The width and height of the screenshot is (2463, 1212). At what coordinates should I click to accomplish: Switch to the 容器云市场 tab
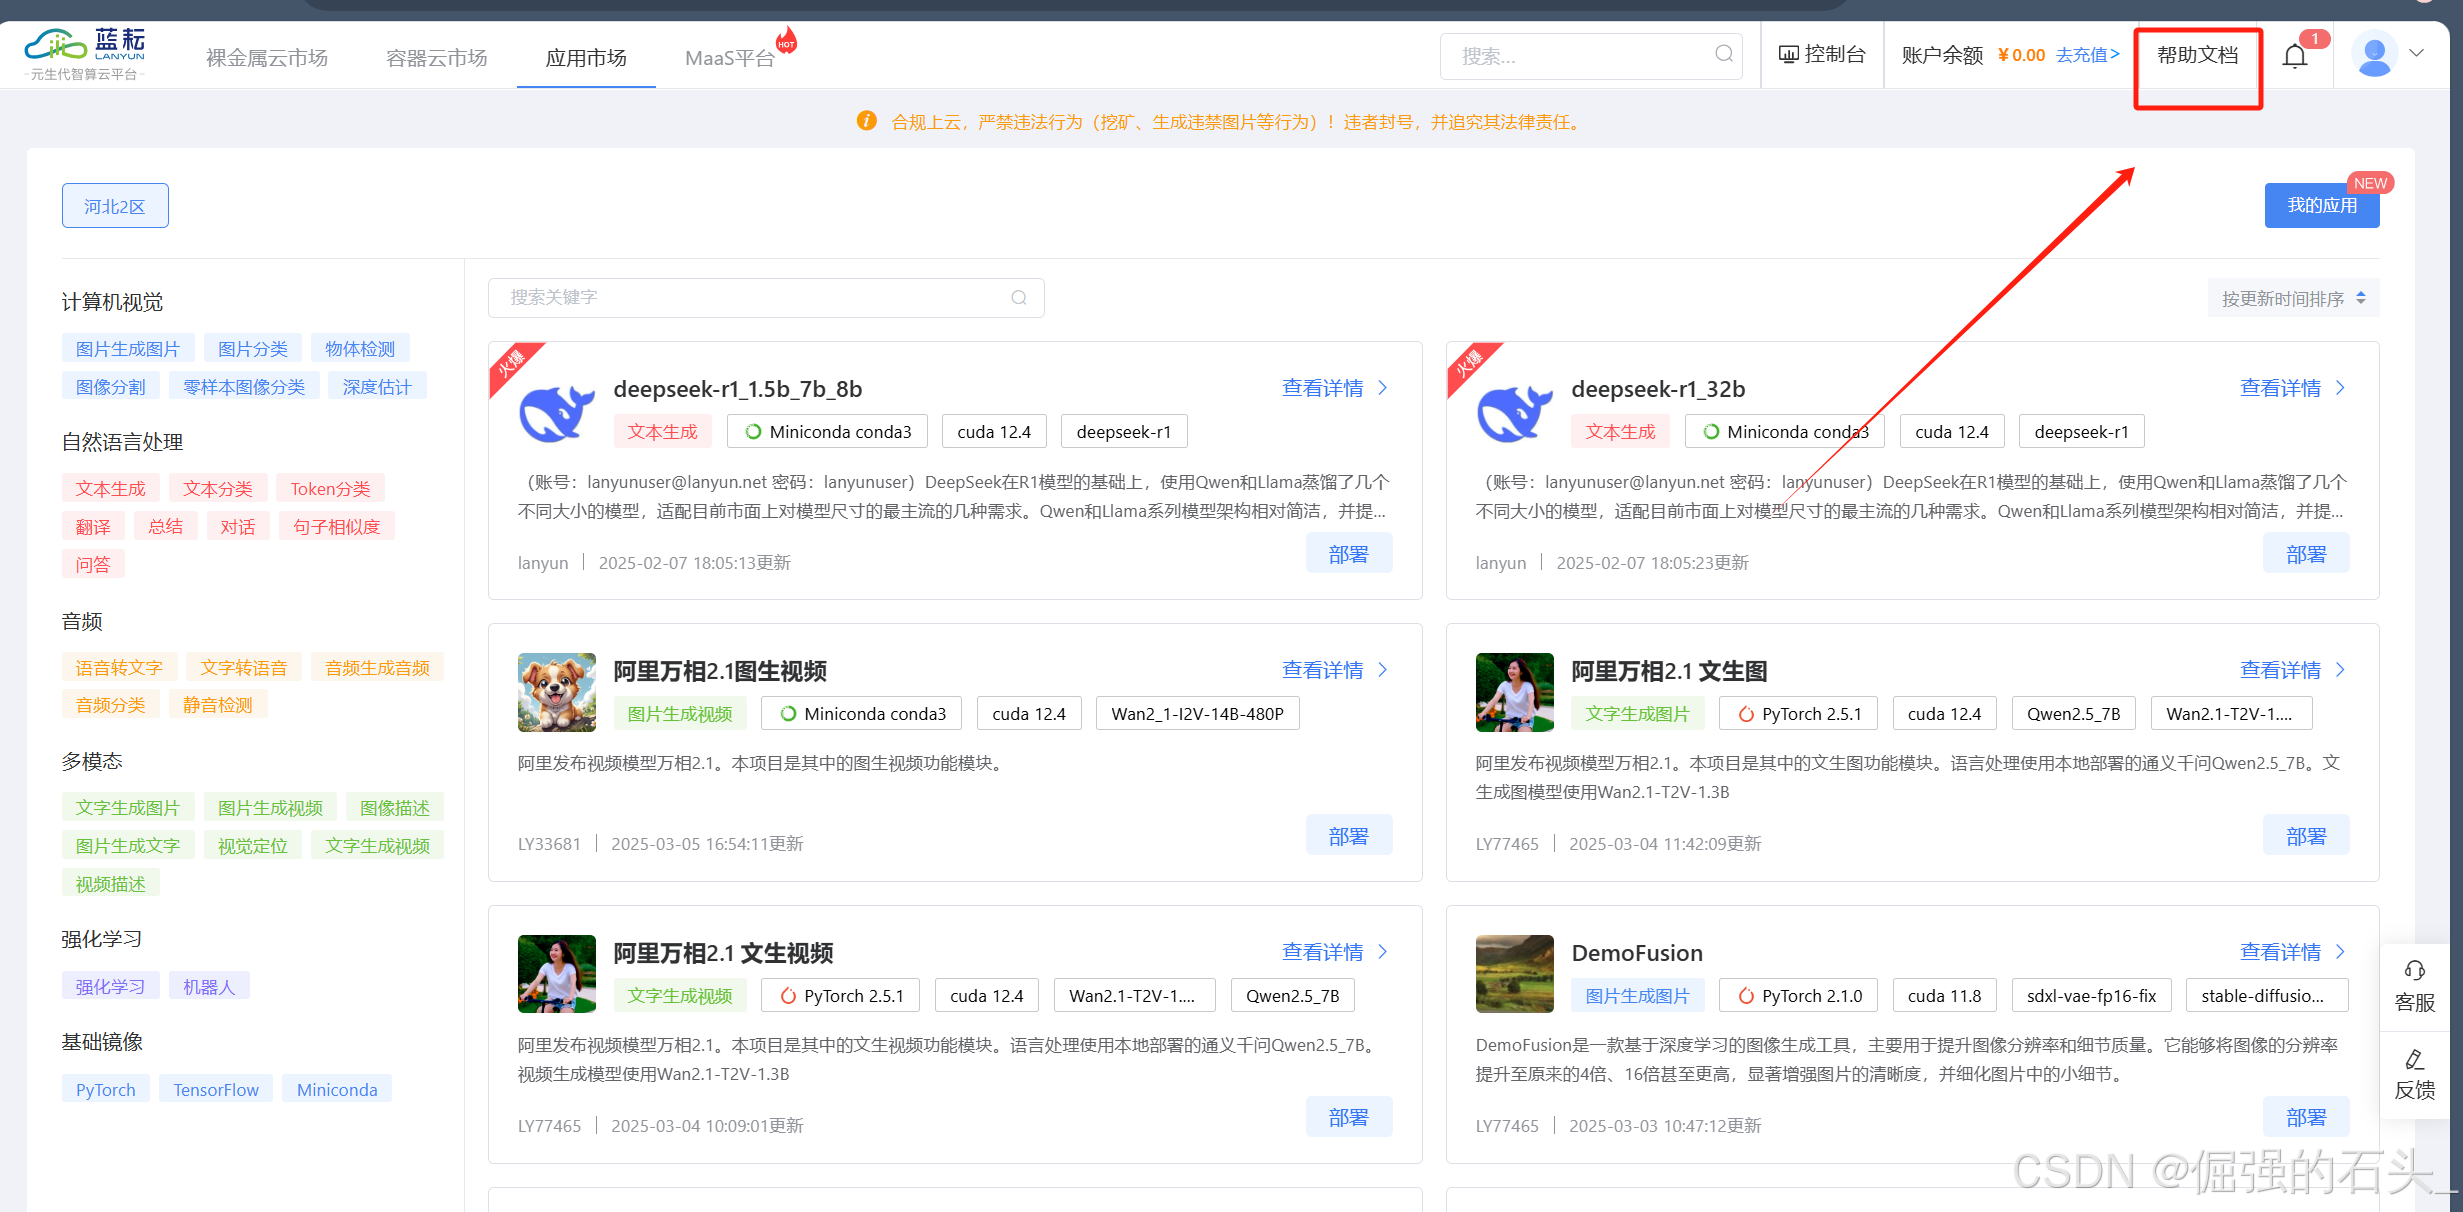pos(437,58)
